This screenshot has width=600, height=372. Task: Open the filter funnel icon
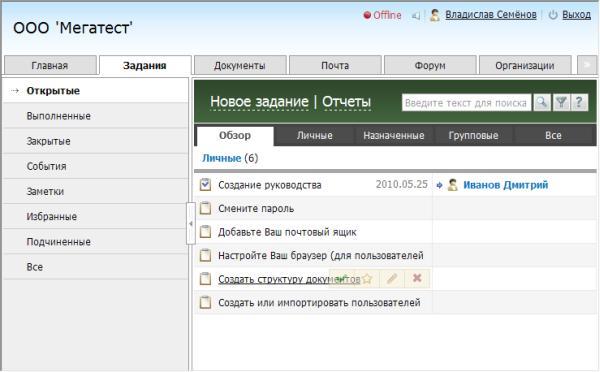pyautogui.click(x=561, y=103)
